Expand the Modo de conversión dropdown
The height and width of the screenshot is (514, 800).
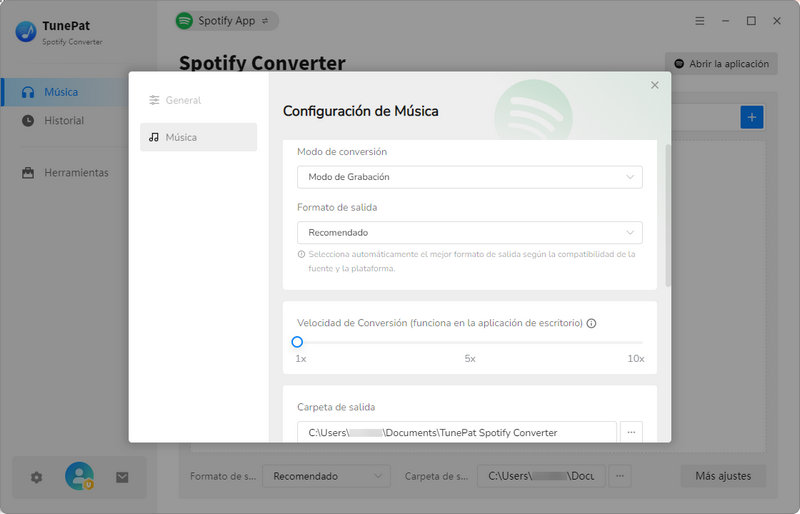(x=469, y=177)
